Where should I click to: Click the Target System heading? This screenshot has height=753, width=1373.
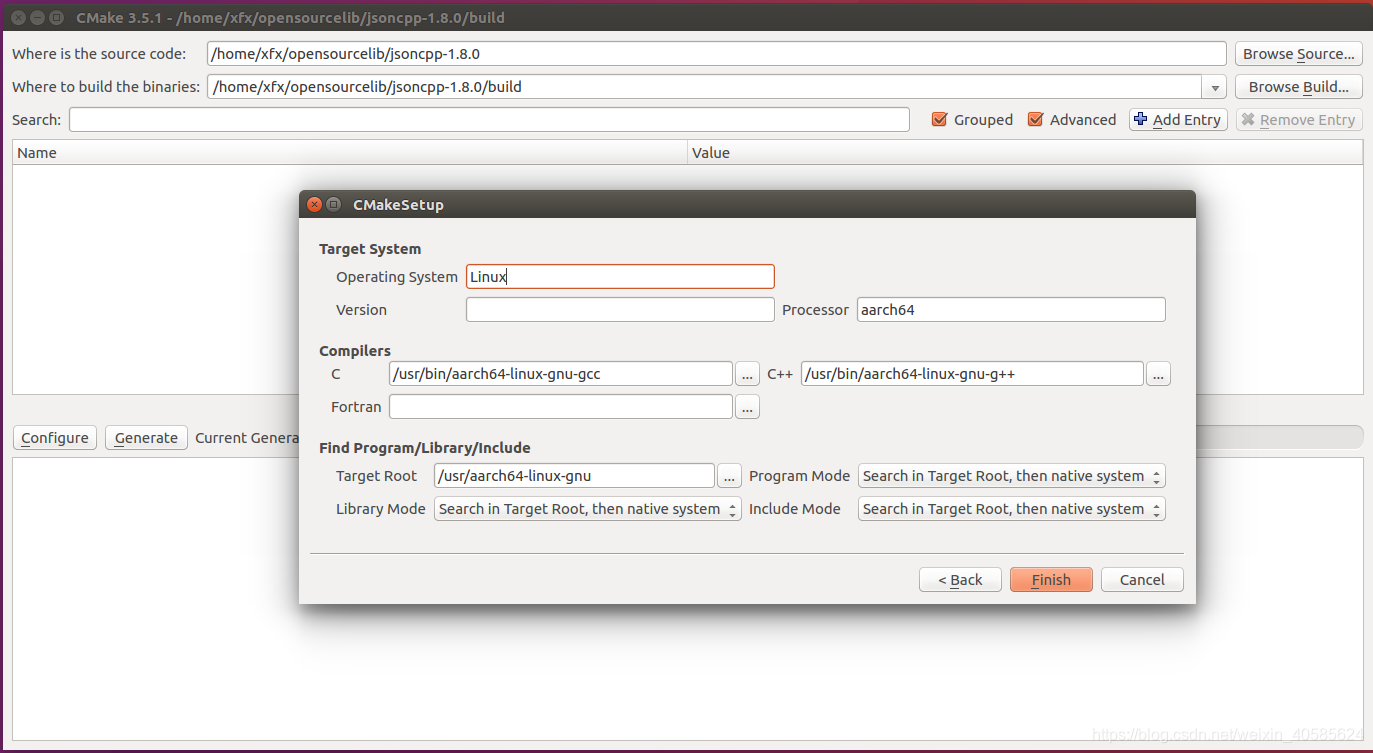pyautogui.click(x=370, y=249)
